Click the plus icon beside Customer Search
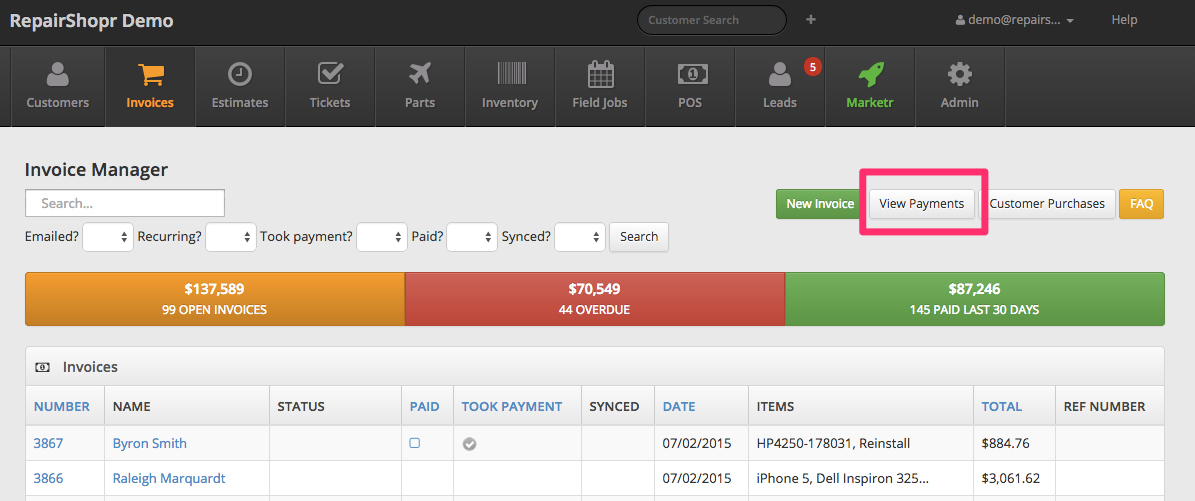 [810, 20]
